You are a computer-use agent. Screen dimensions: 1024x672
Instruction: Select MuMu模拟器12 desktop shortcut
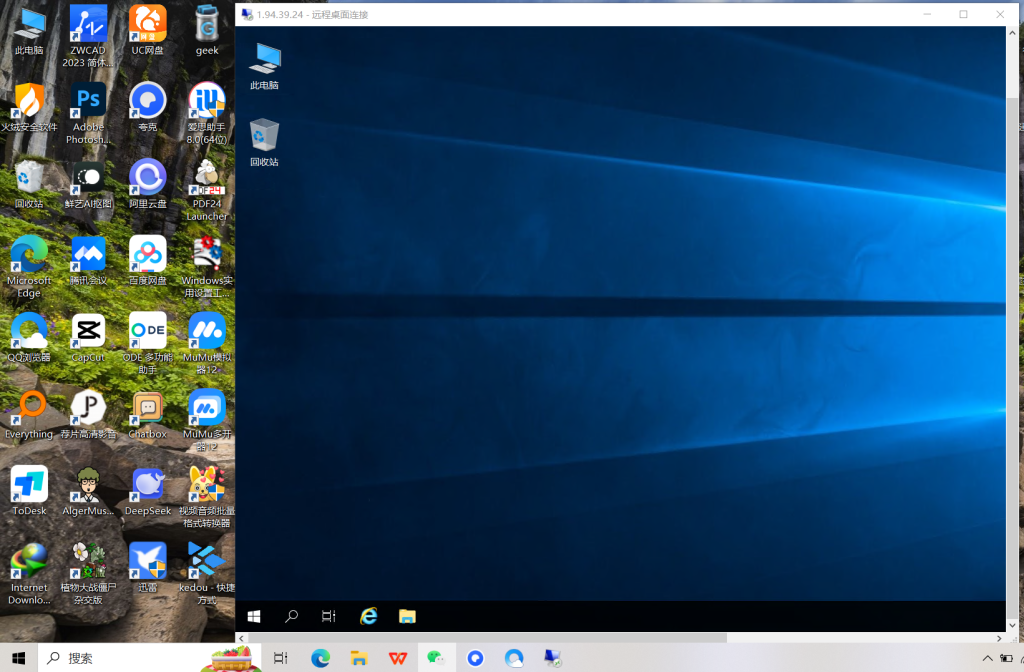pyautogui.click(x=207, y=343)
